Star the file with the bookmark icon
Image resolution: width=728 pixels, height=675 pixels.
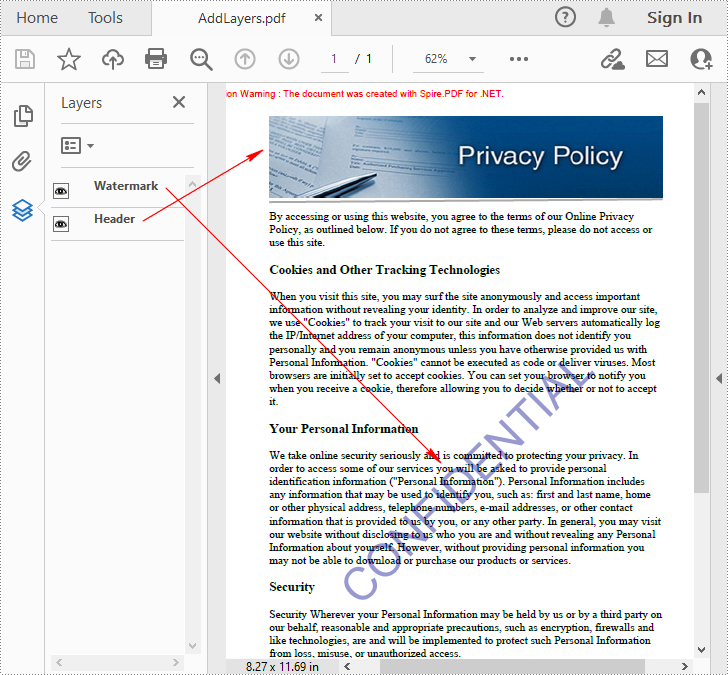69,59
